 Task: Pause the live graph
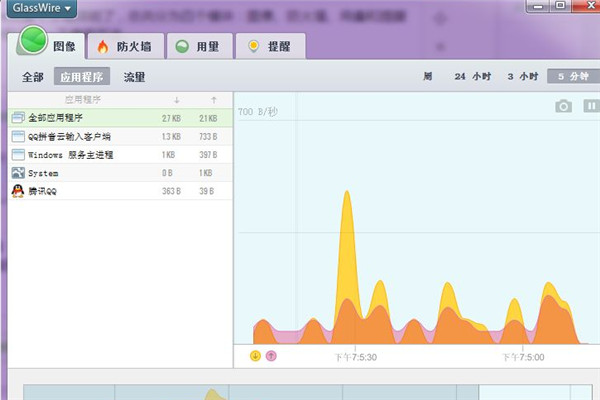[x=591, y=106]
